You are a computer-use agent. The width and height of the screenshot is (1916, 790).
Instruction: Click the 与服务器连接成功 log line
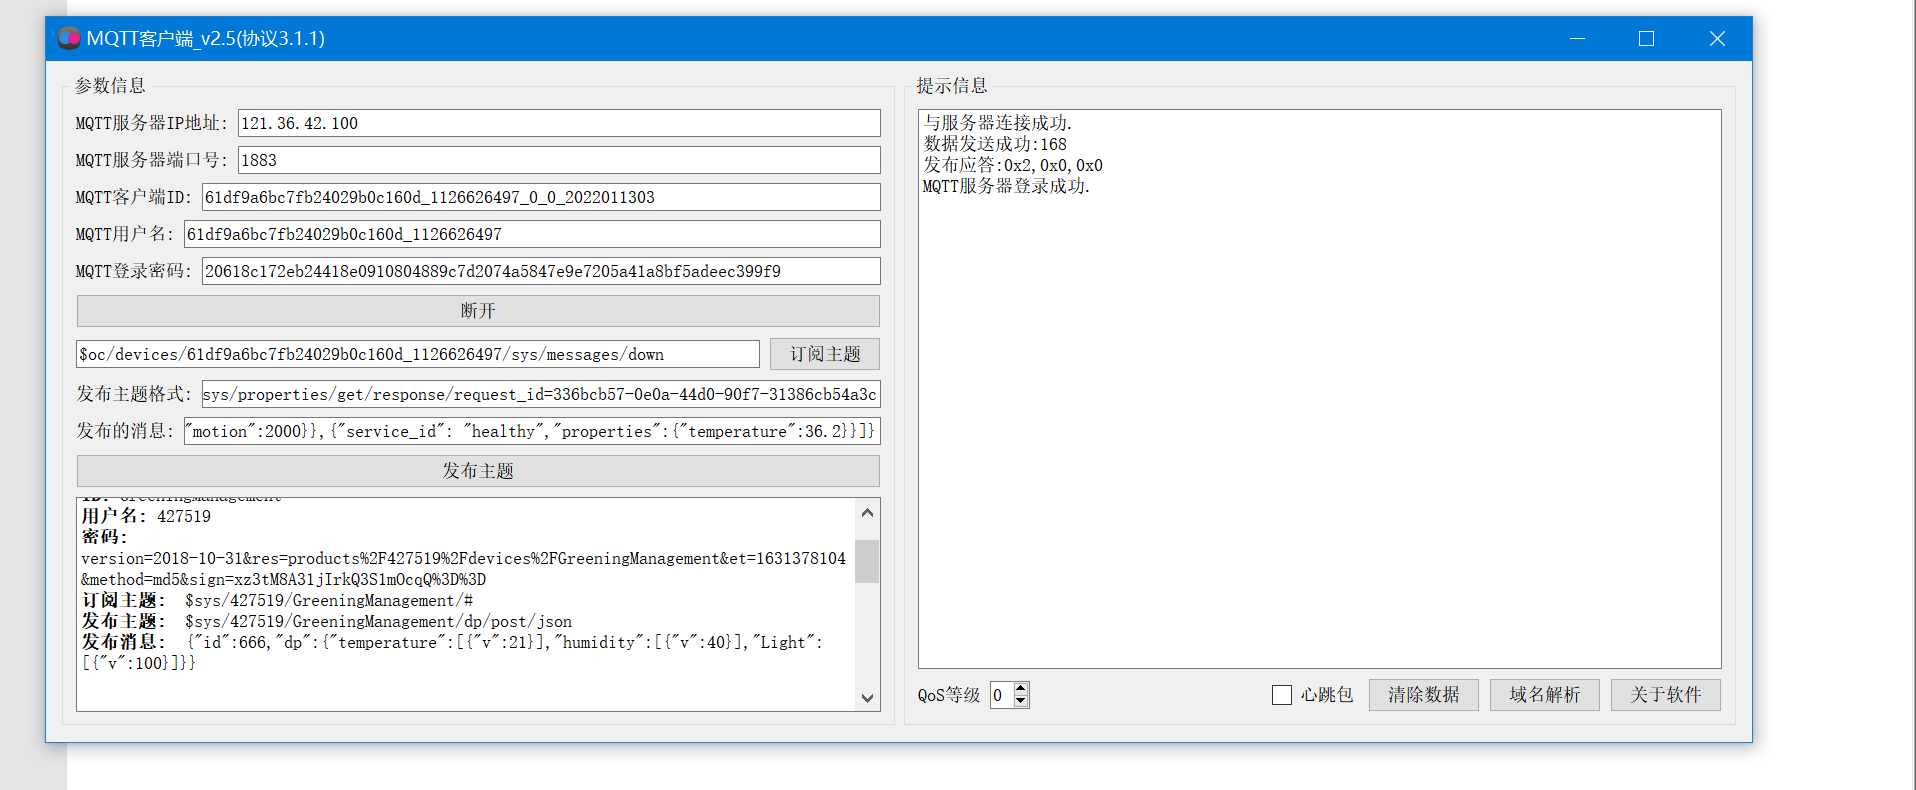[x=997, y=123]
